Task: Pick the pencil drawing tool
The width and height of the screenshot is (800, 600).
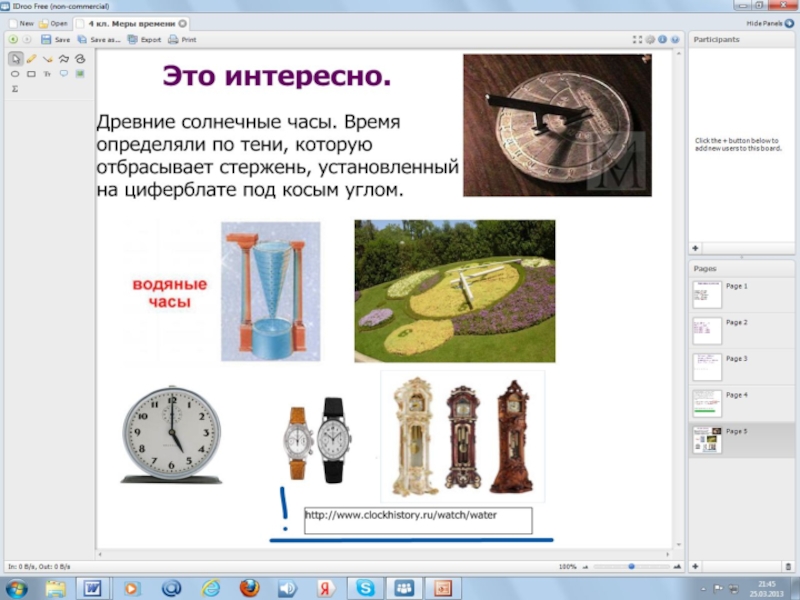Action: [x=31, y=59]
